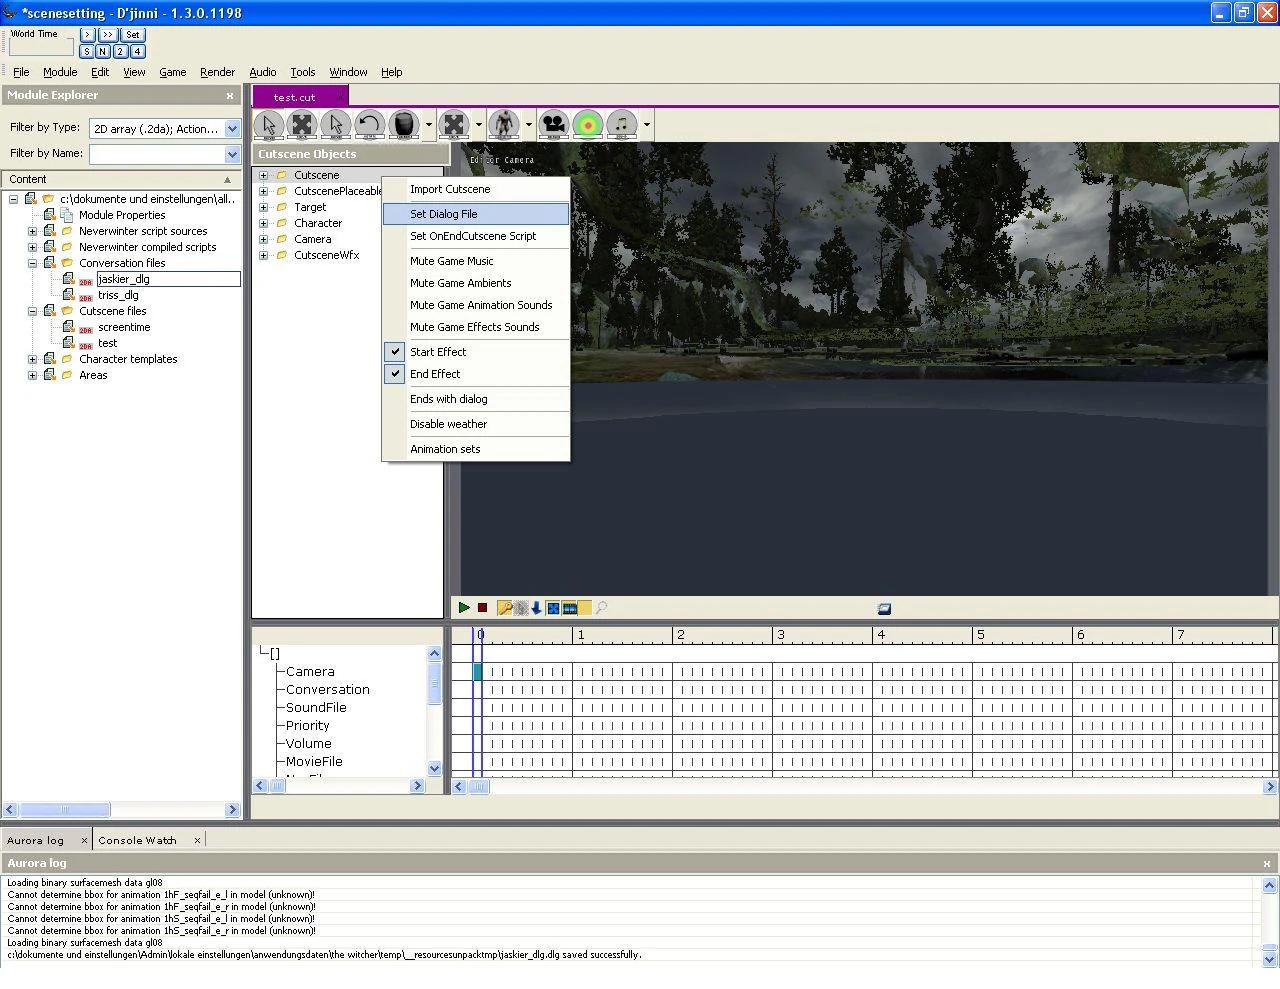The width and height of the screenshot is (1280, 989).
Task: Toggle Mute Game Music option
Action: (476, 261)
